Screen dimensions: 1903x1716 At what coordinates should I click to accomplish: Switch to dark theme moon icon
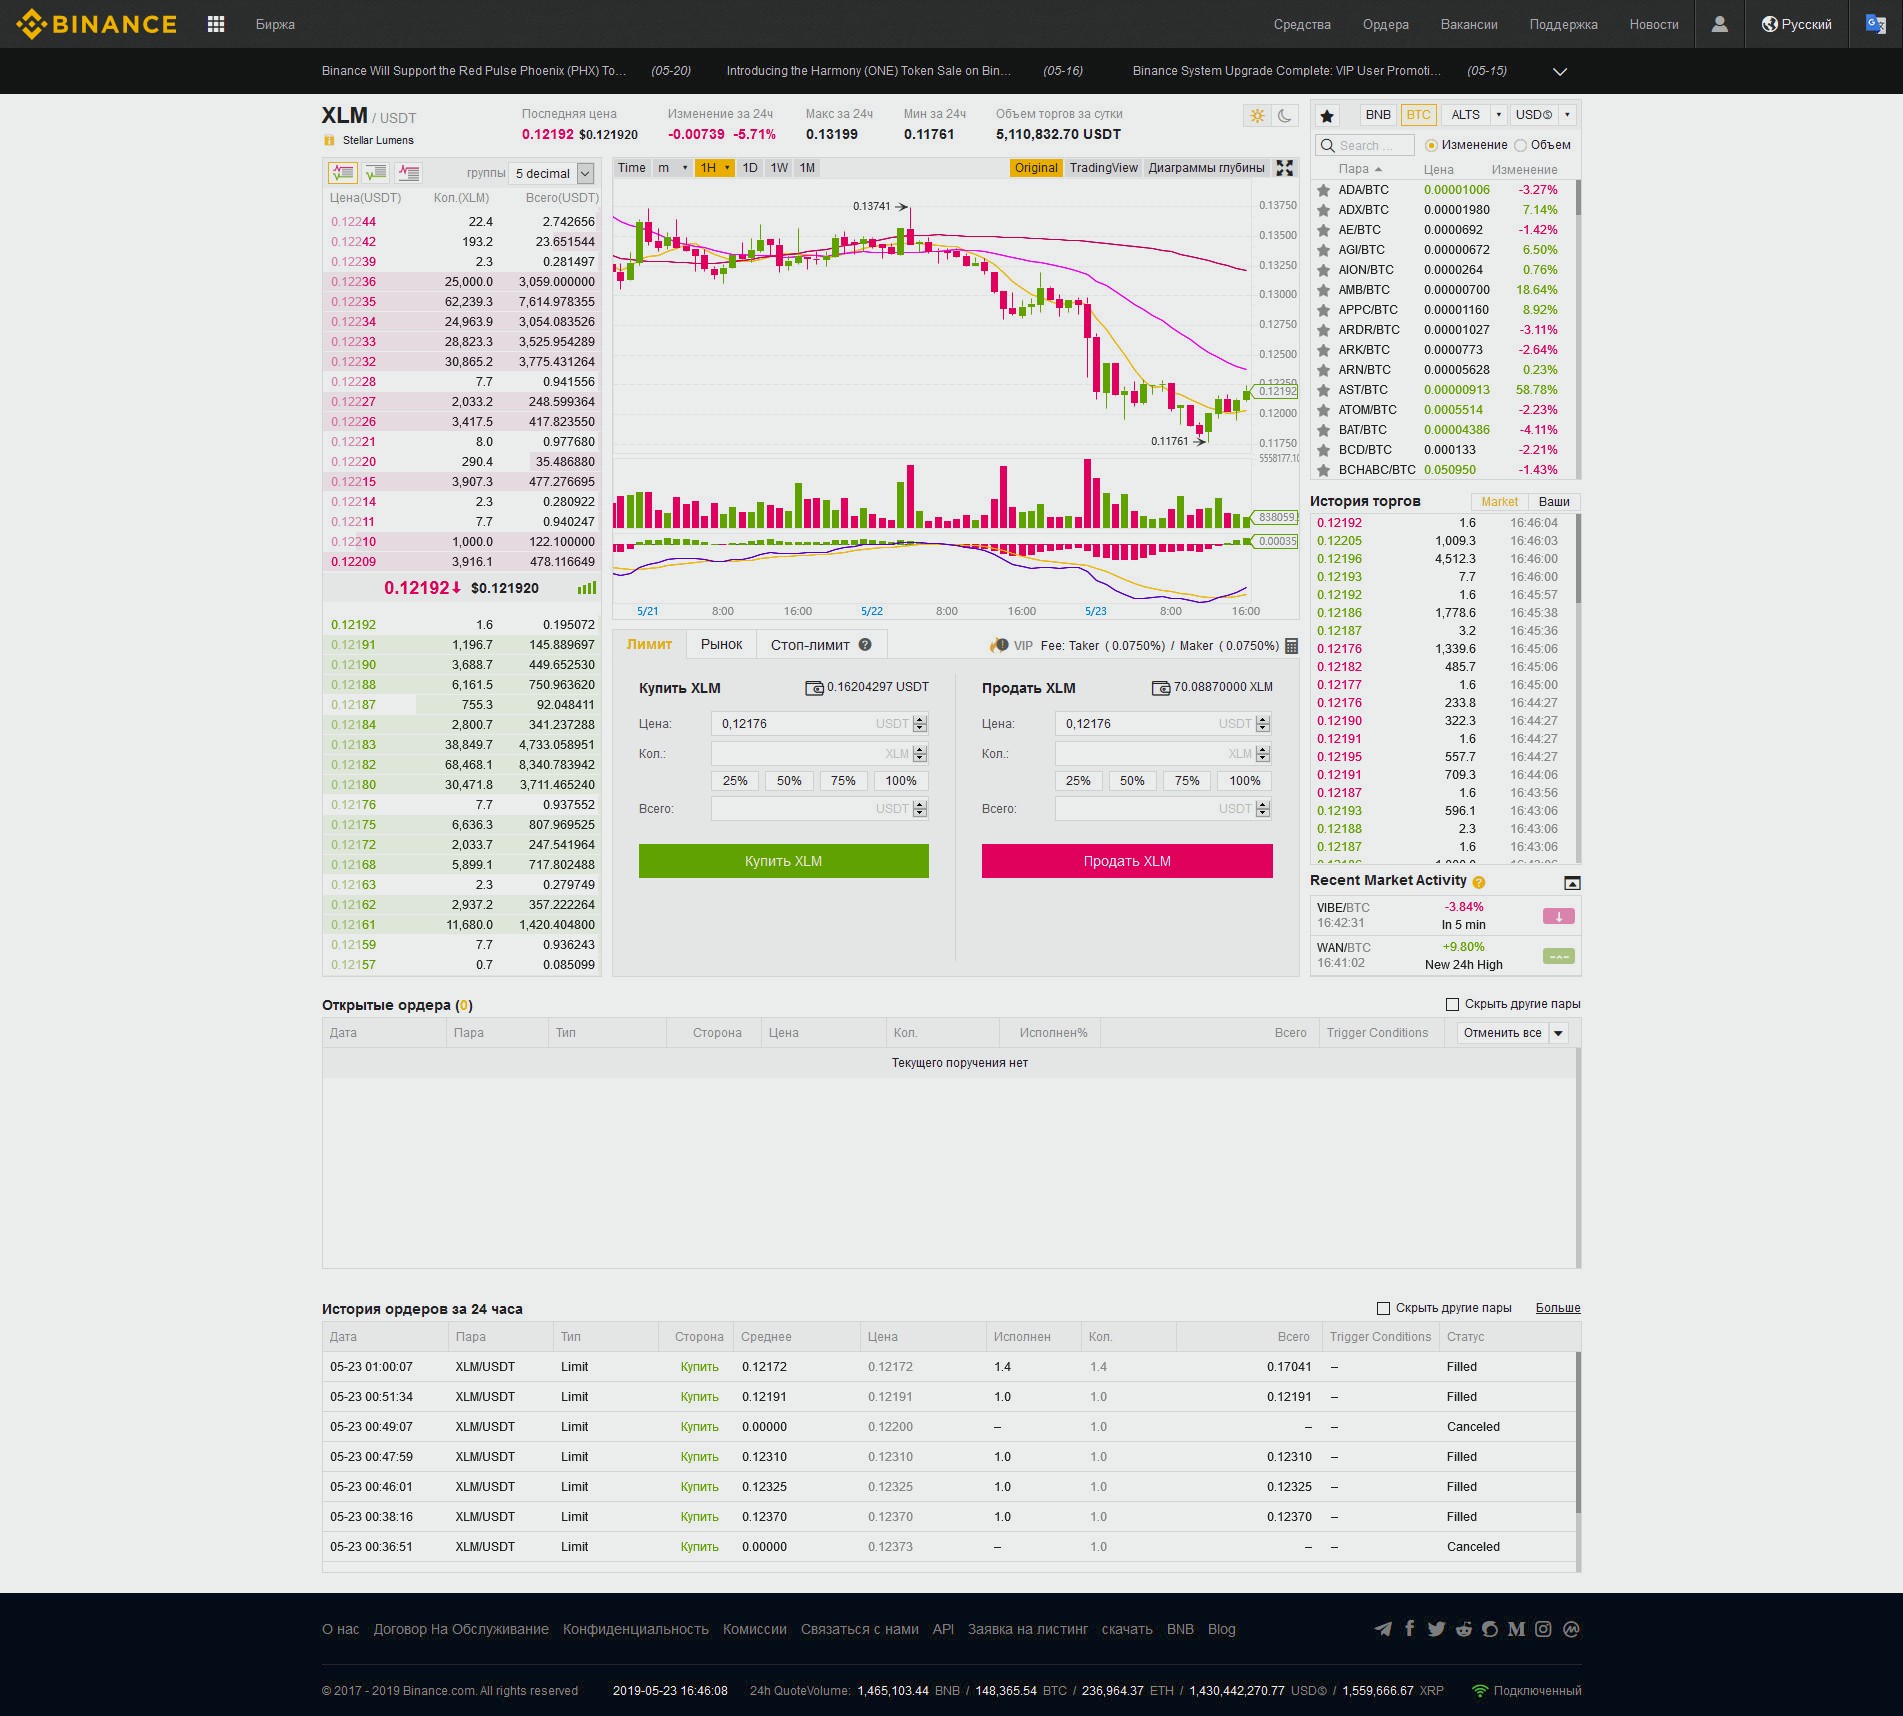(1285, 116)
